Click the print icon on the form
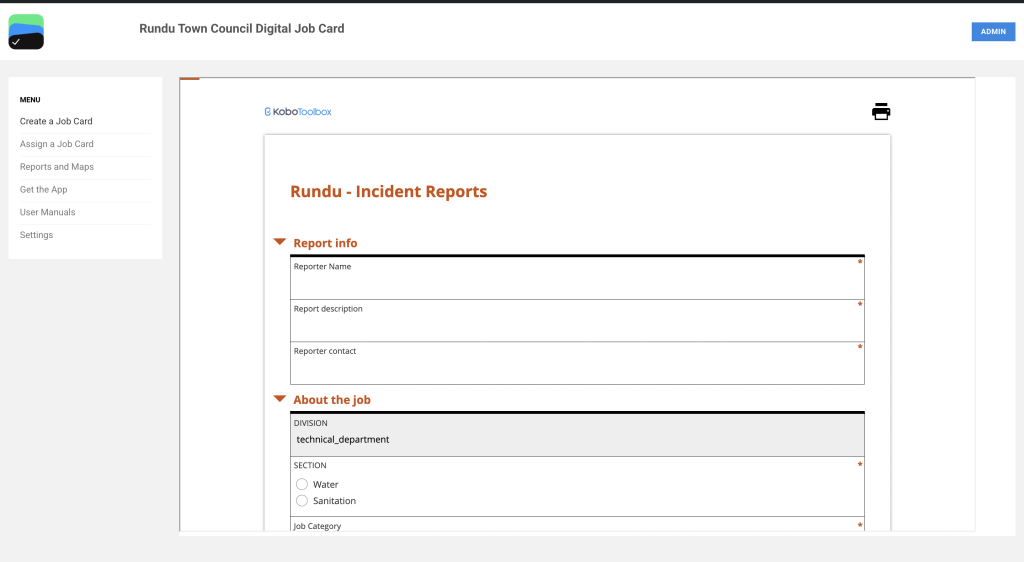Screen dimensions: 1024x562 880,112
